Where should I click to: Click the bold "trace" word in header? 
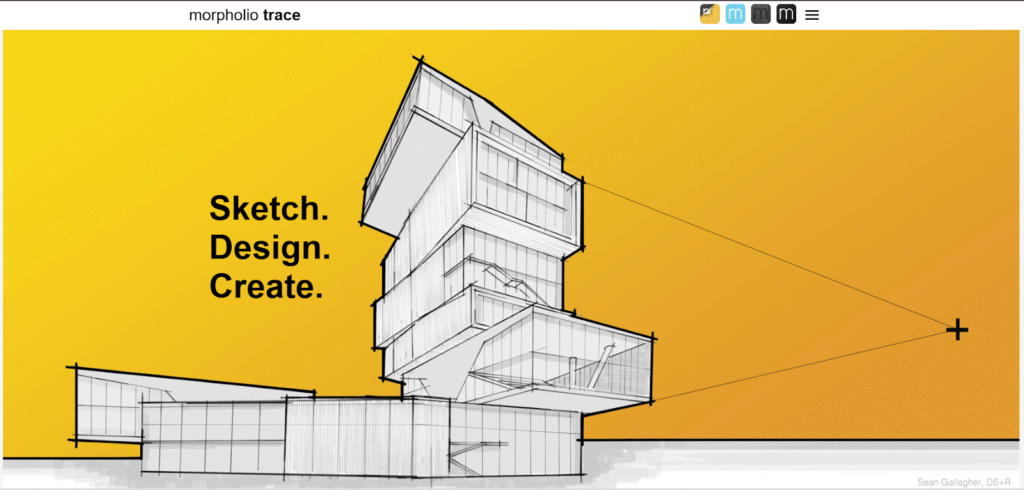pos(281,15)
